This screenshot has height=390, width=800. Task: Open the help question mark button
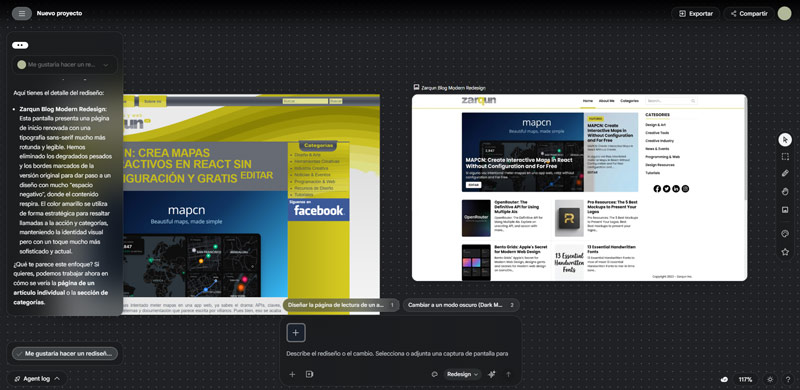(788, 379)
